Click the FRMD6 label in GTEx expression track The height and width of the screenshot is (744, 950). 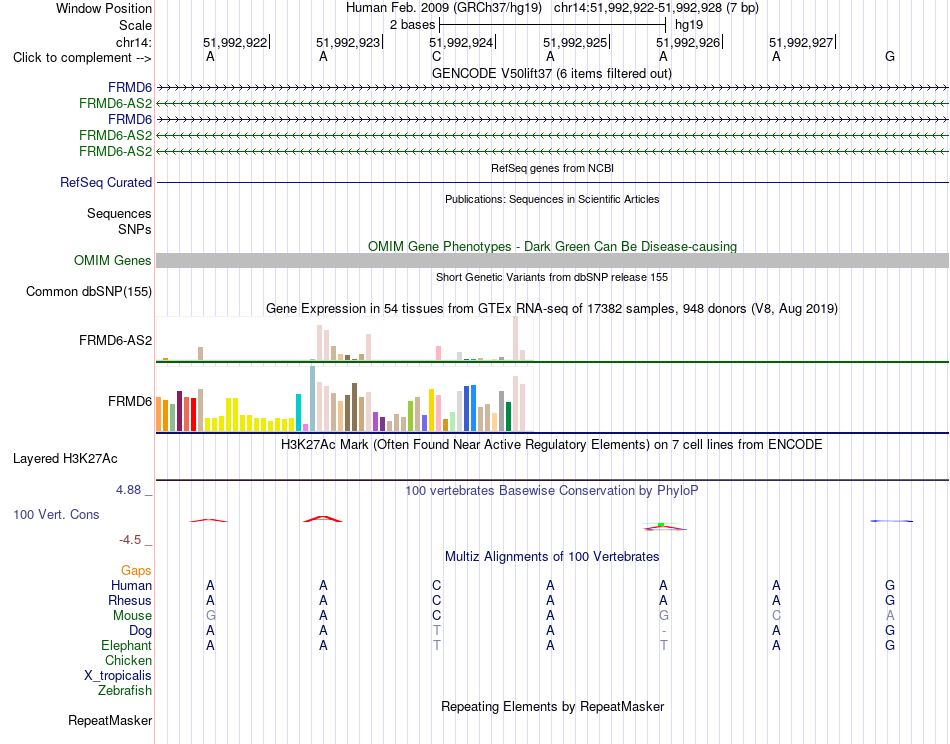pyautogui.click(x=130, y=402)
